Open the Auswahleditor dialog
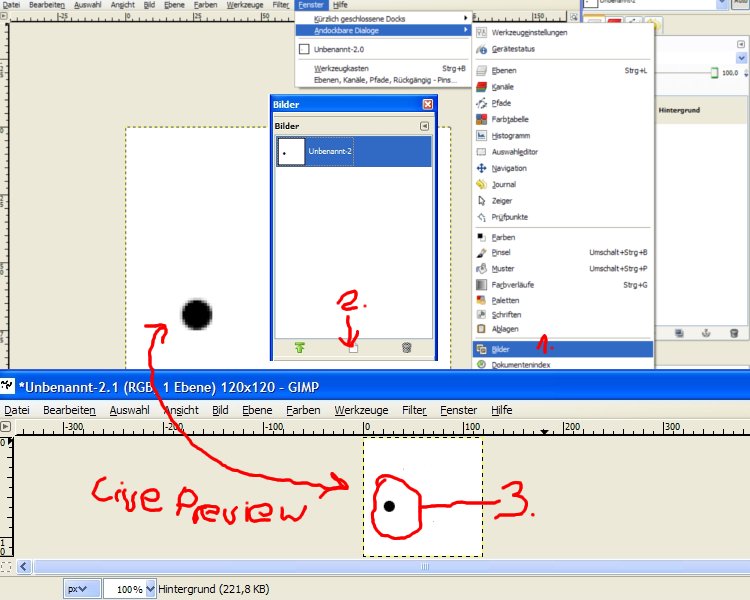This screenshot has height=600, width=750. (x=563, y=152)
